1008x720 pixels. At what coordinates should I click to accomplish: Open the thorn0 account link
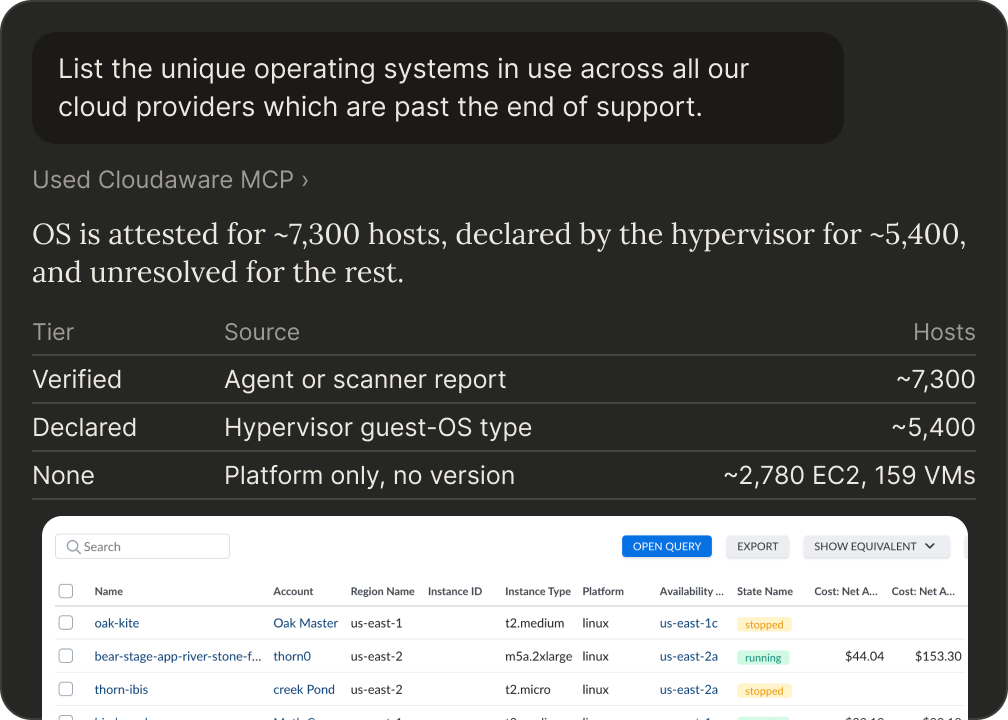pos(292,656)
